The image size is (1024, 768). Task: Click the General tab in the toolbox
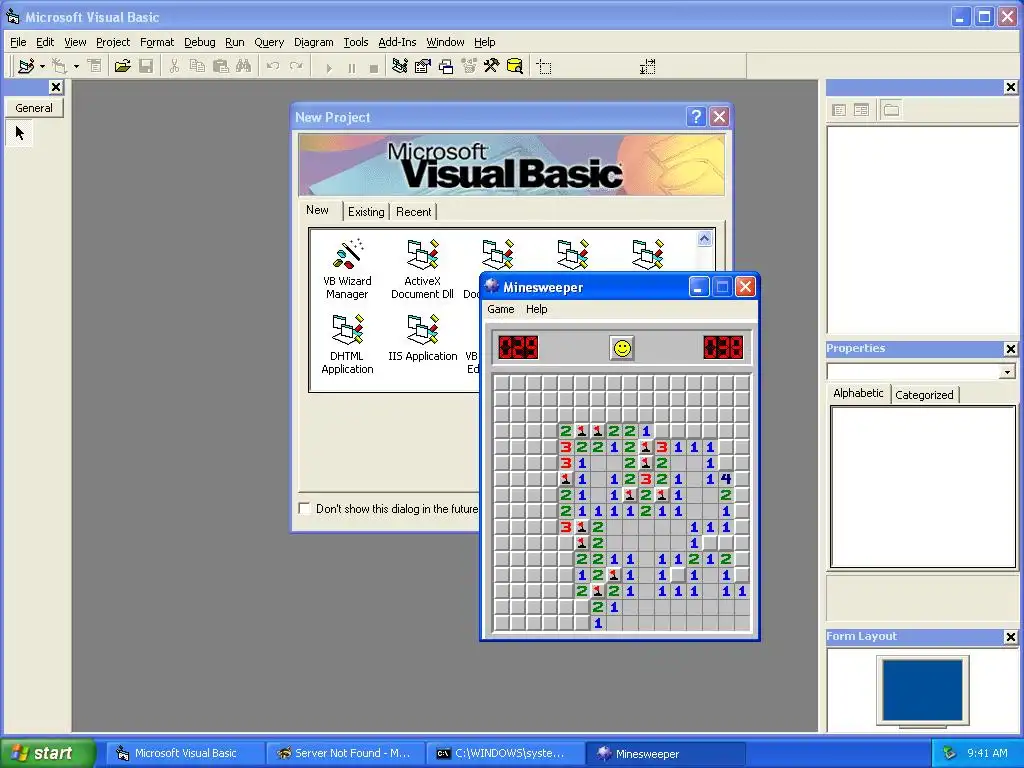(x=34, y=108)
